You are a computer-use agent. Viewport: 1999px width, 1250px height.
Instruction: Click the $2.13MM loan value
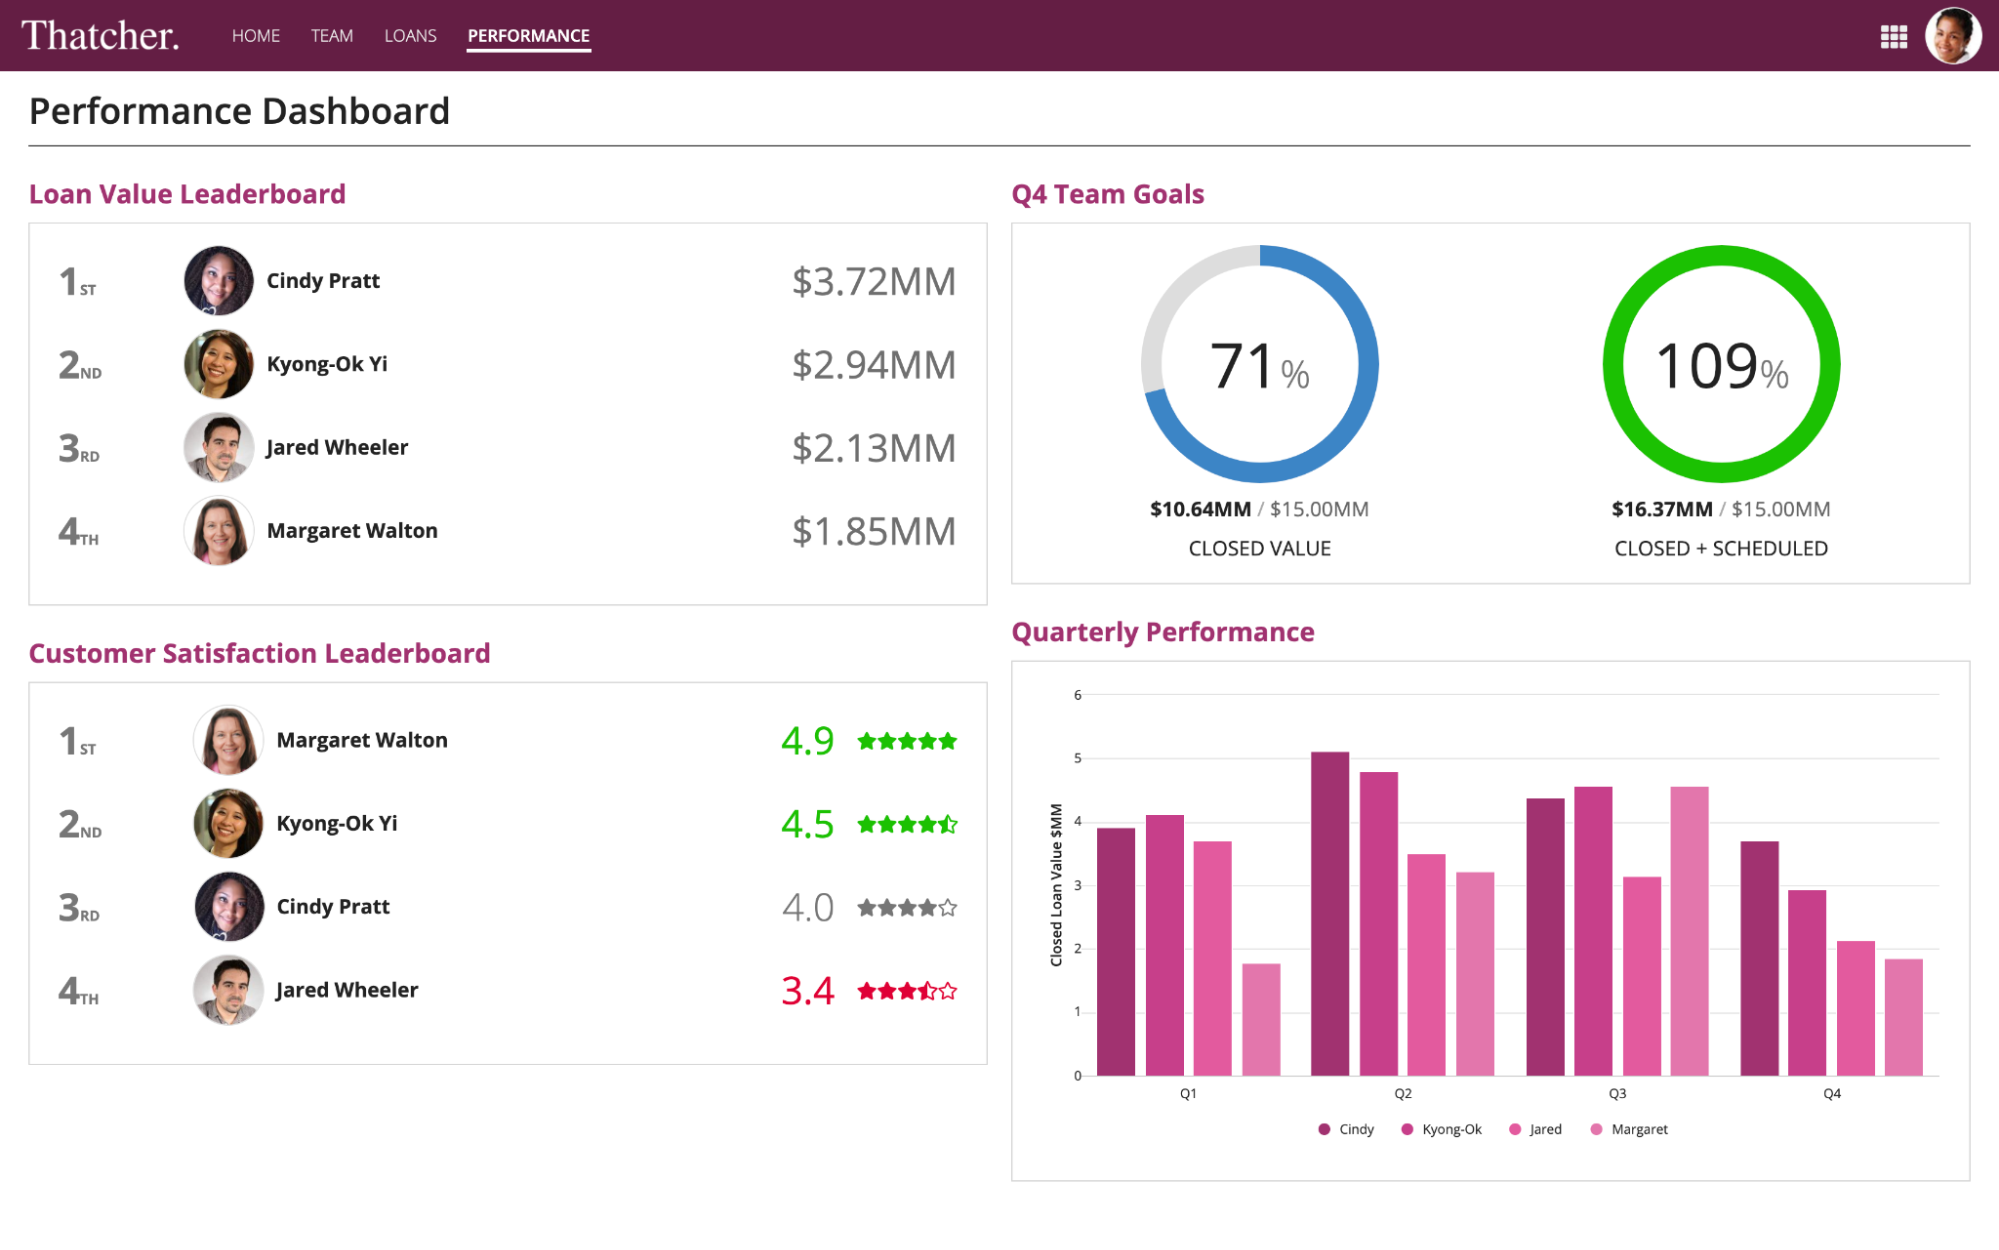coord(874,448)
